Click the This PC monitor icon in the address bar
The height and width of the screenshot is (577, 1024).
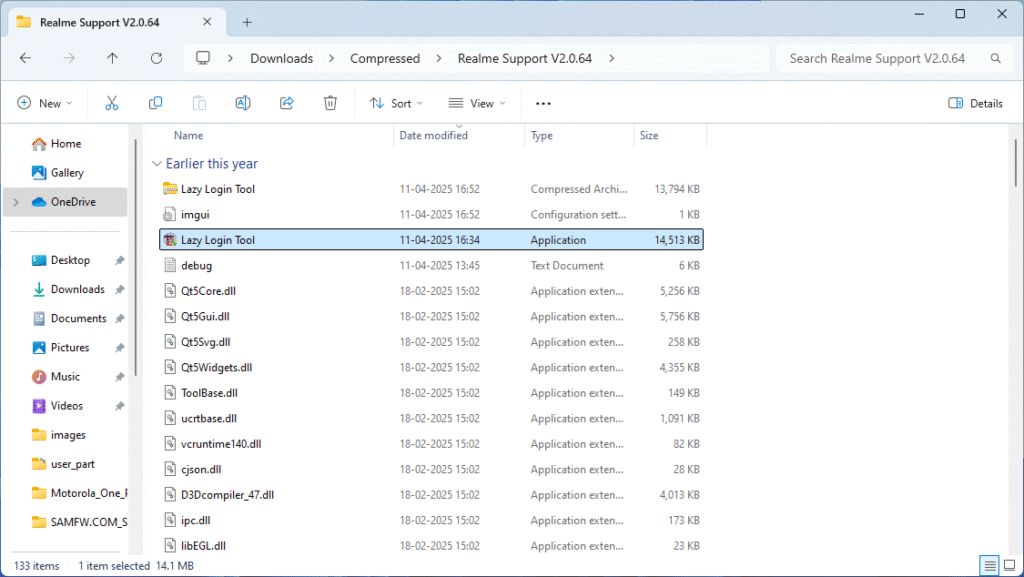coord(203,58)
